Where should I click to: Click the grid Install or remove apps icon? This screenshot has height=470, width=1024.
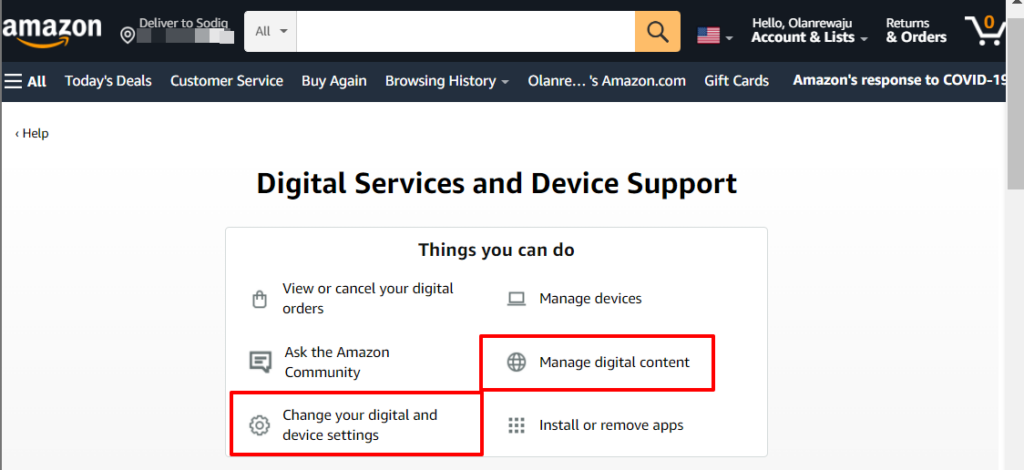point(517,426)
